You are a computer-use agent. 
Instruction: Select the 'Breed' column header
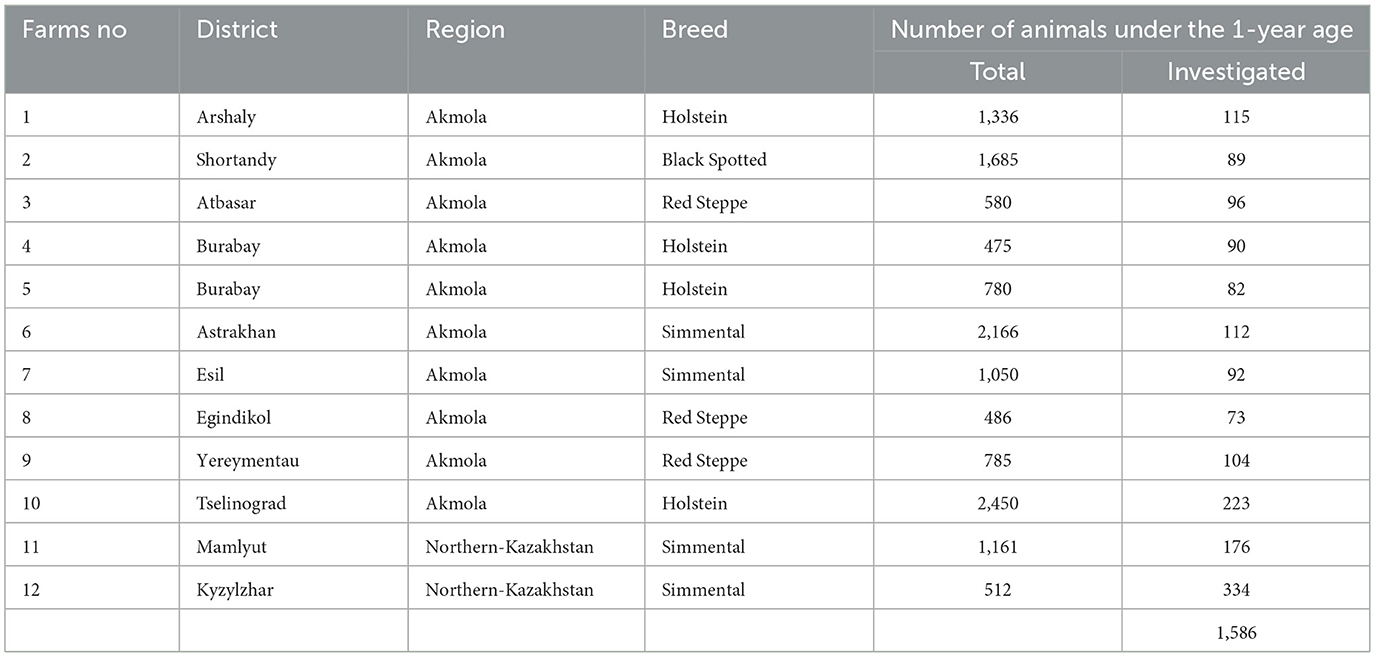click(695, 30)
